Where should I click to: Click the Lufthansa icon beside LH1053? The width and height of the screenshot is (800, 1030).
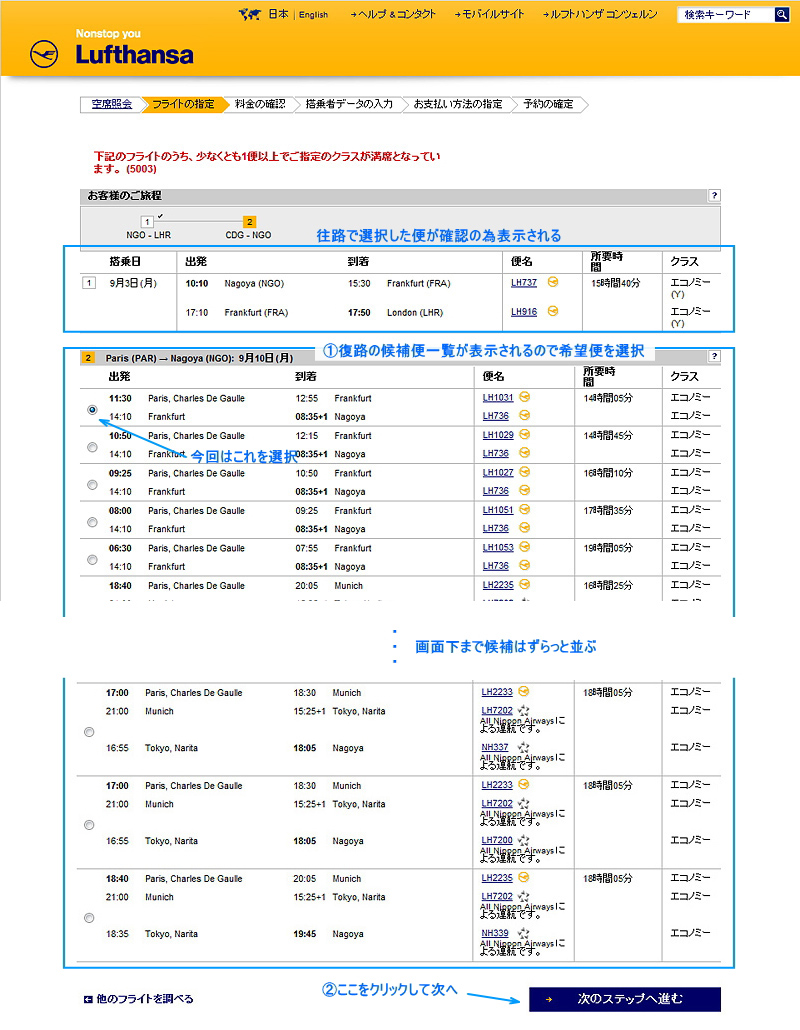pos(525,547)
